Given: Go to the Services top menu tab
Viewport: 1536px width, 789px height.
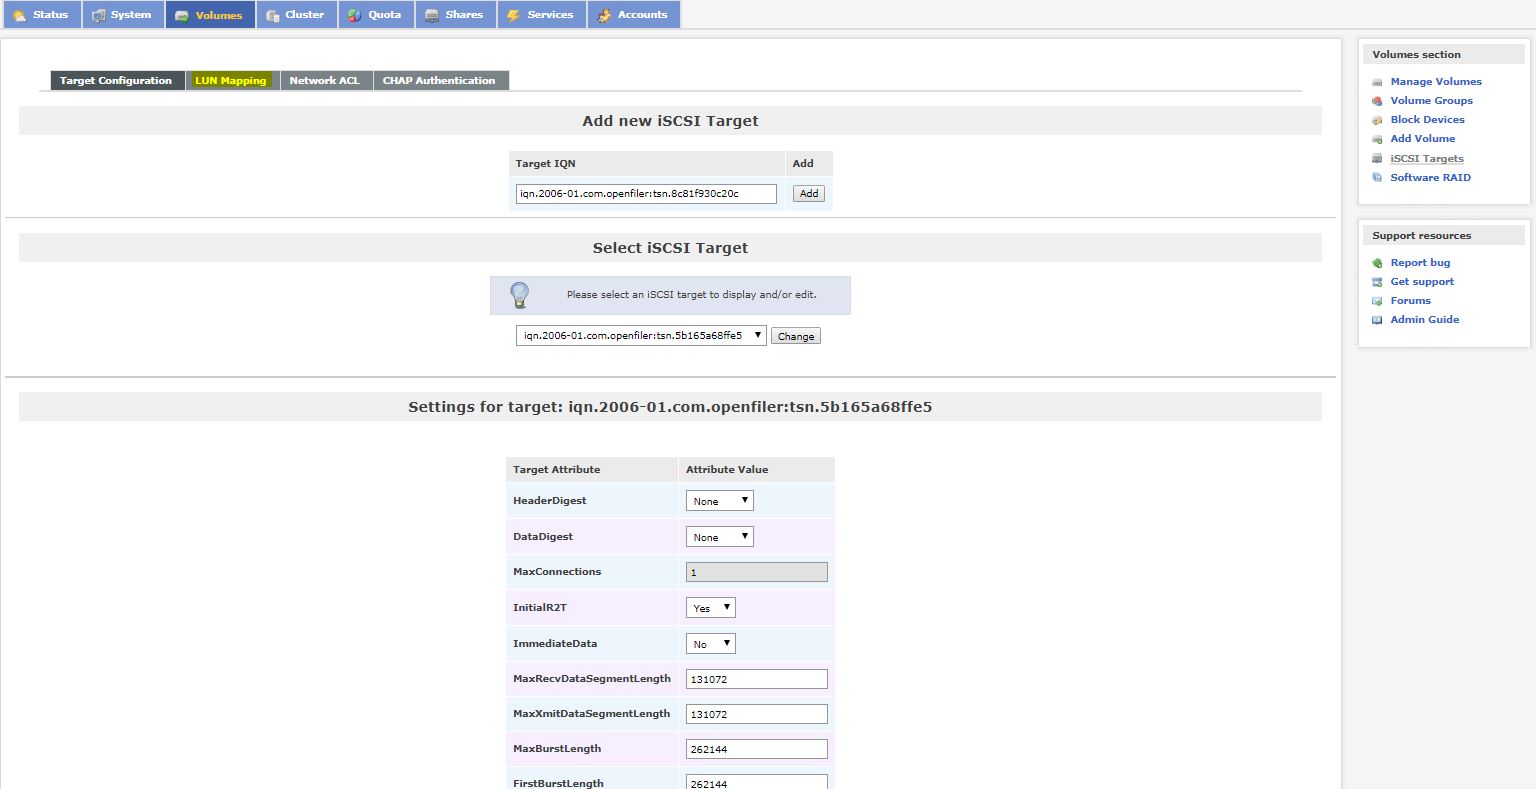Looking at the screenshot, I should pyautogui.click(x=541, y=15).
